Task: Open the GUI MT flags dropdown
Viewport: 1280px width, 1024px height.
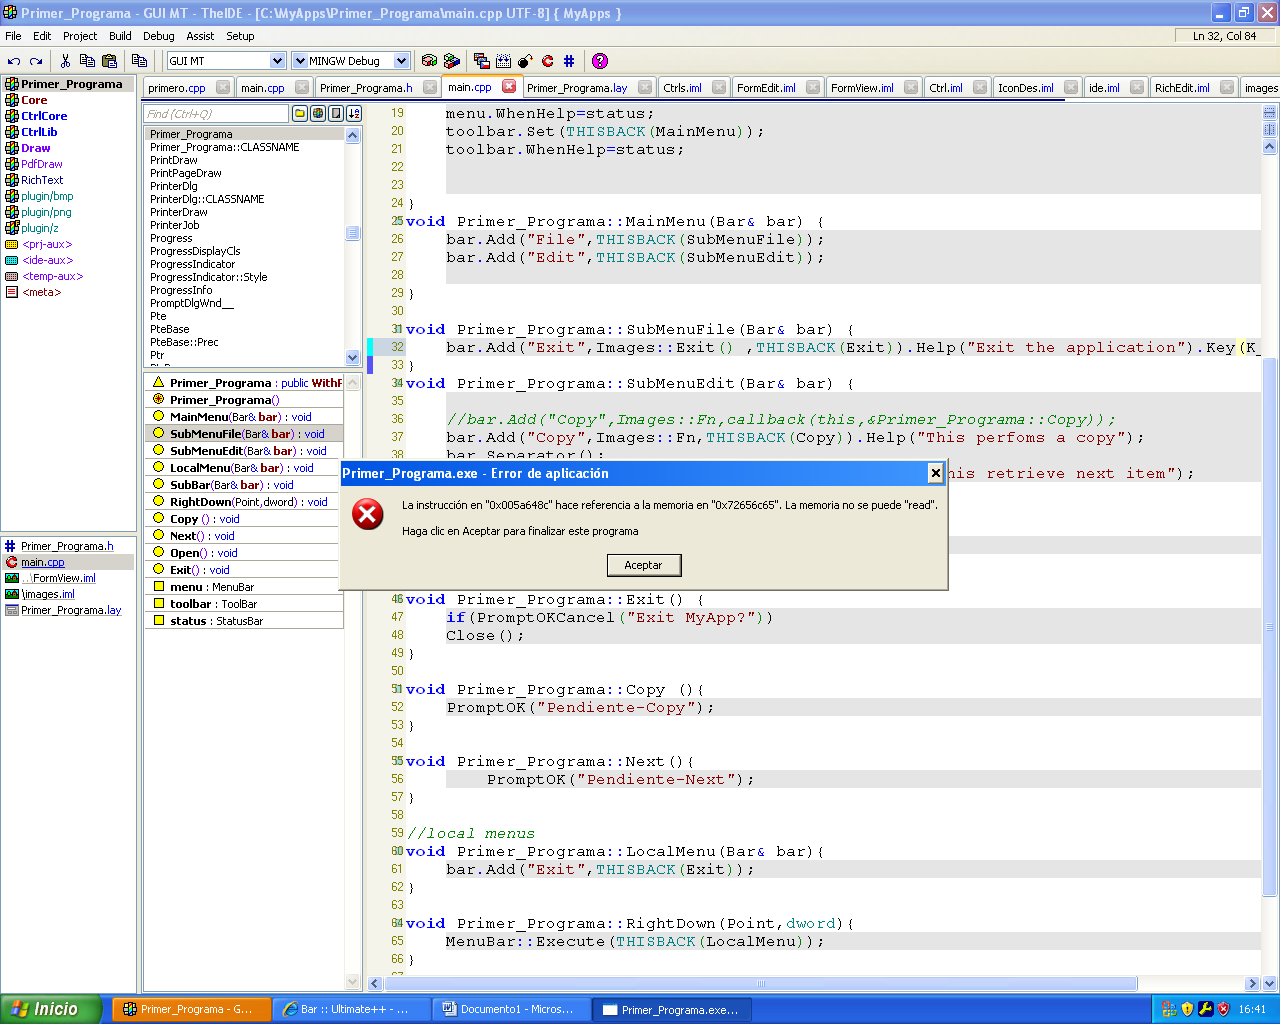Action: [x=277, y=61]
